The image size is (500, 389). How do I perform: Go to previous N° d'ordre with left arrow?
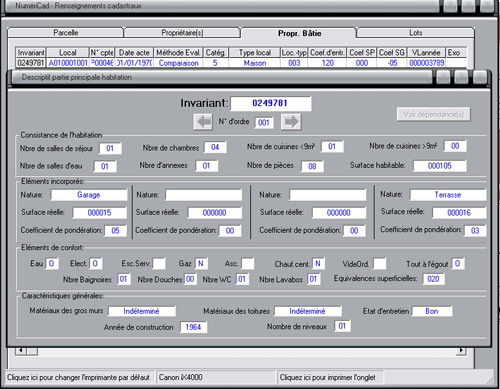[203, 122]
